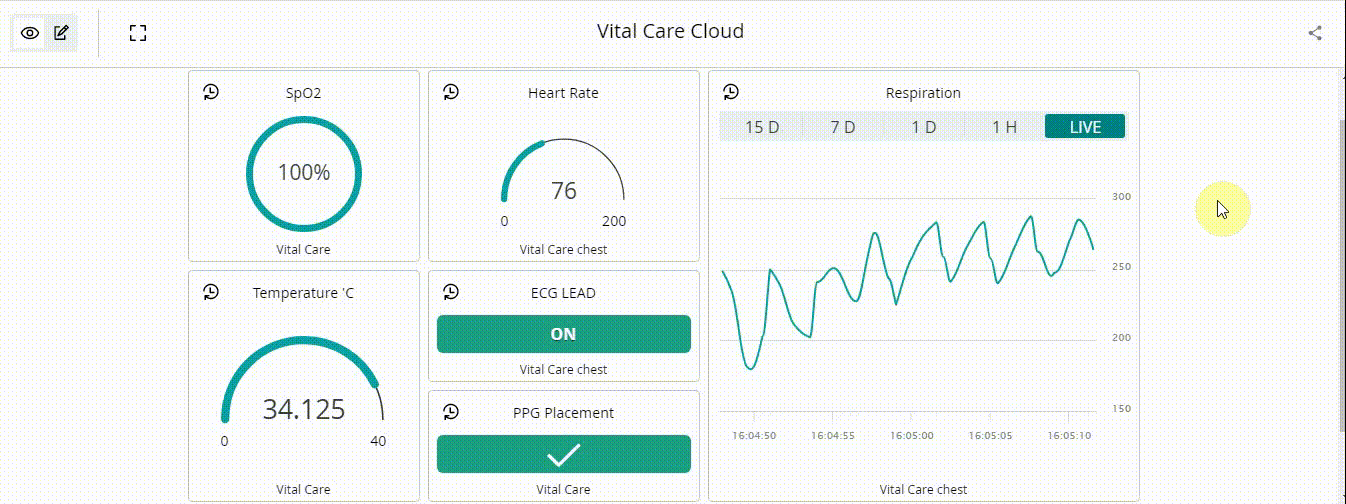Open SpO2 widget history icon

click(211, 92)
